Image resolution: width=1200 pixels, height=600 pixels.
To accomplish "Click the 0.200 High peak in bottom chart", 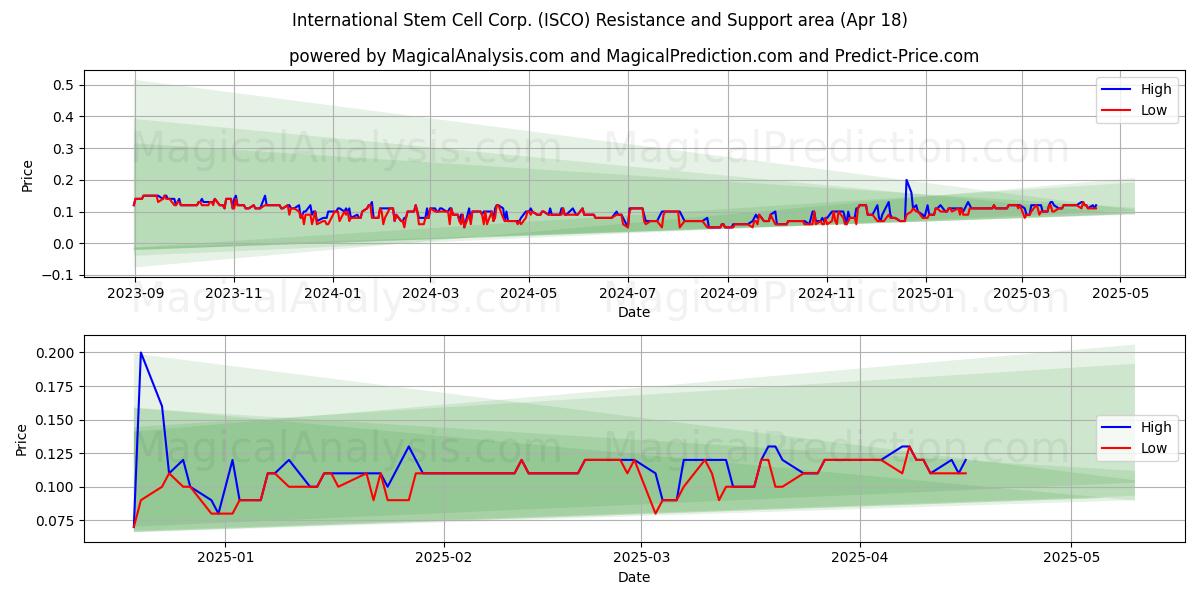I will click(140, 353).
